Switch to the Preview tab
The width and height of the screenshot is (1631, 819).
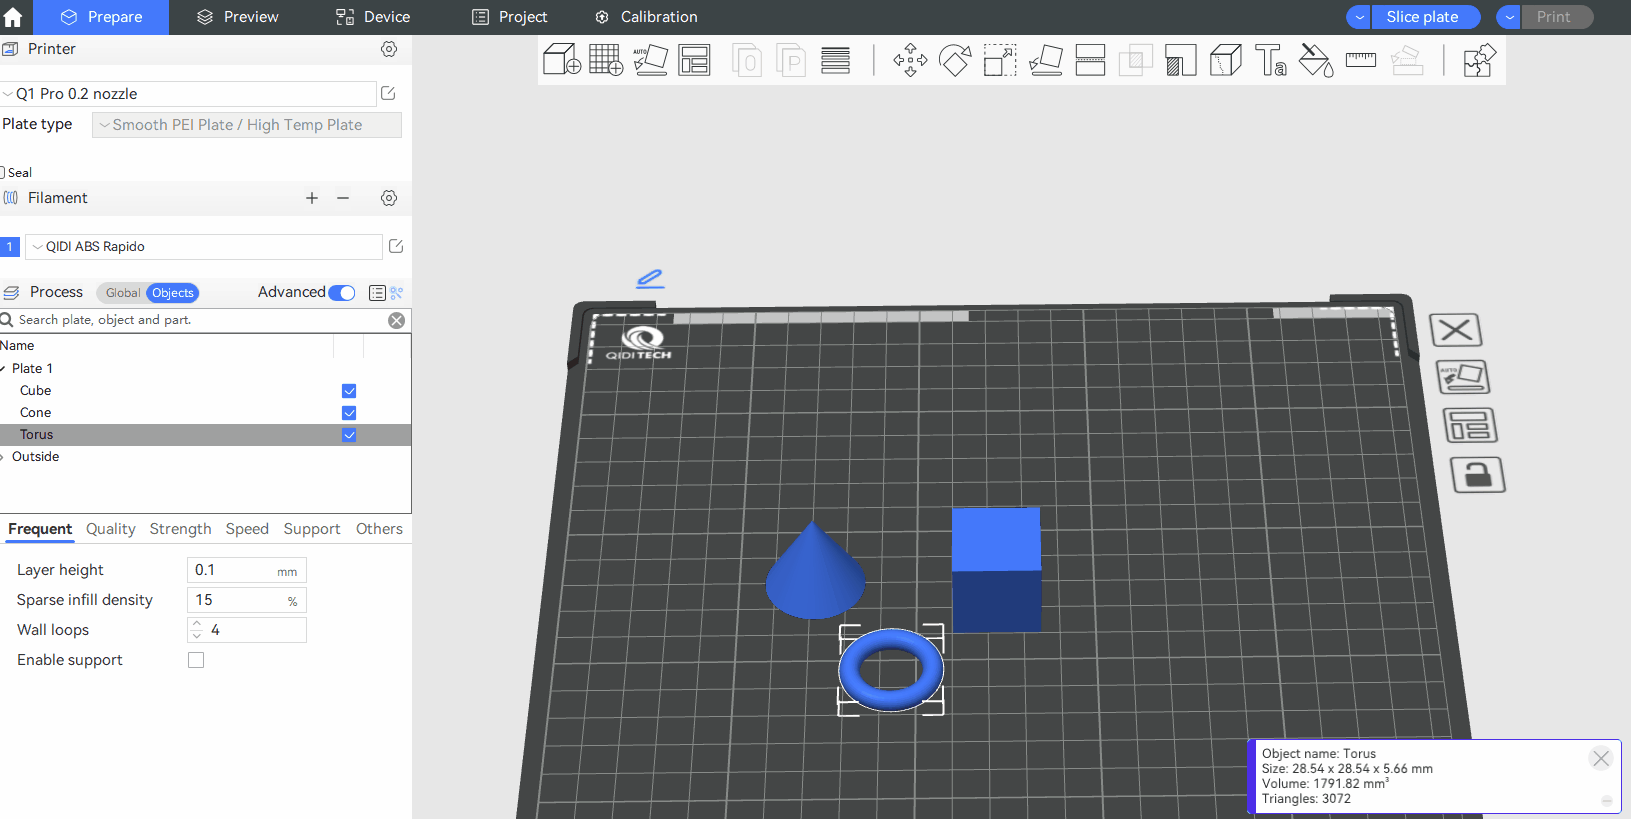[x=238, y=17]
